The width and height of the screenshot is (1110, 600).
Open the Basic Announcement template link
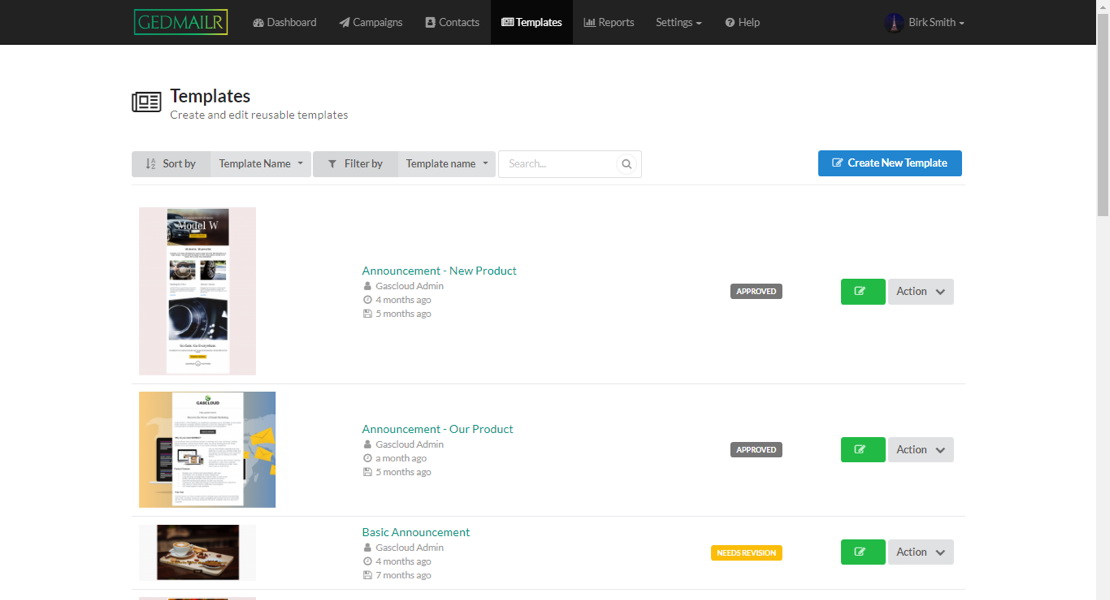[415, 532]
